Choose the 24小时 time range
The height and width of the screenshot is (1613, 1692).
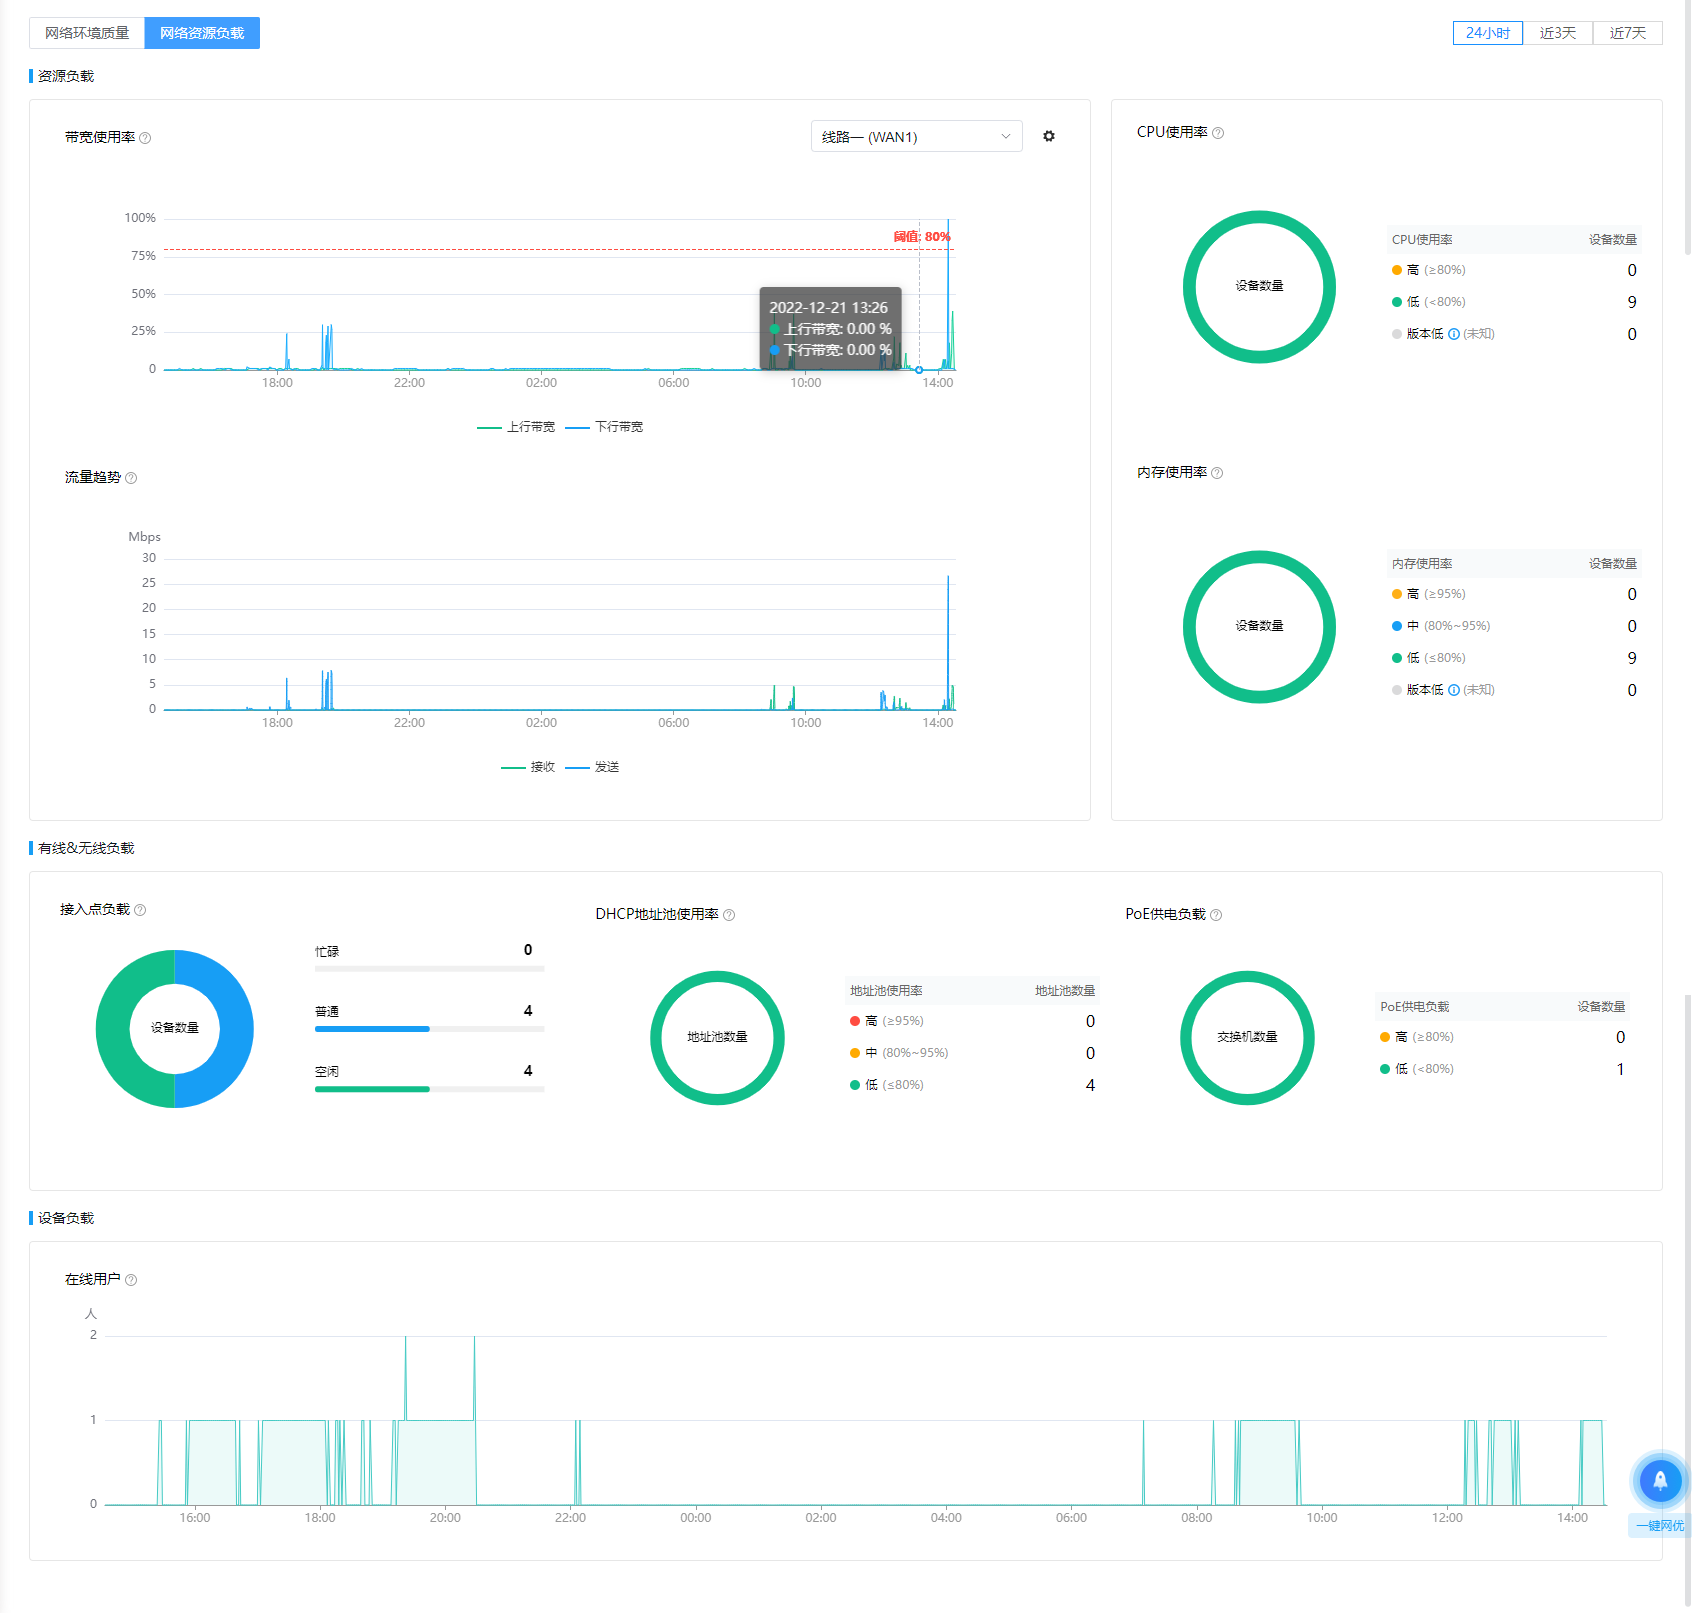tap(1487, 33)
